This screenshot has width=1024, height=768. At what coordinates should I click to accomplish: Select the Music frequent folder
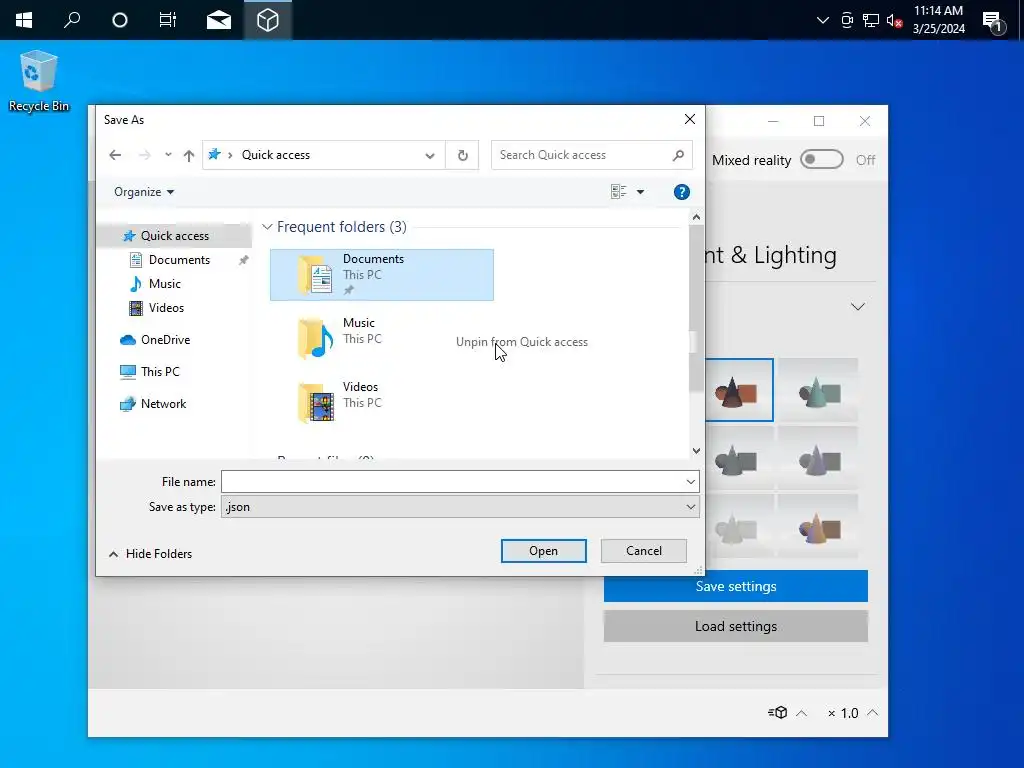(381, 338)
